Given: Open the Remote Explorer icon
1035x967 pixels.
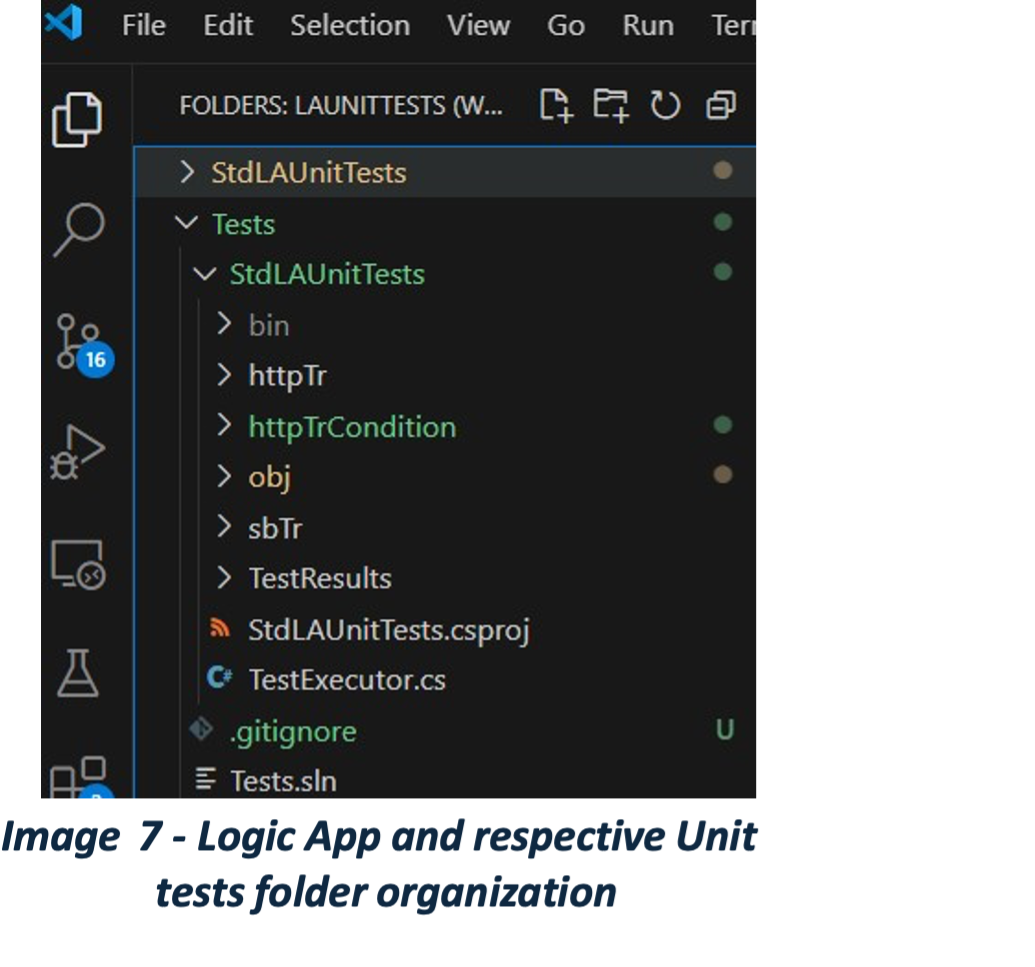Looking at the screenshot, I should (x=78, y=565).
